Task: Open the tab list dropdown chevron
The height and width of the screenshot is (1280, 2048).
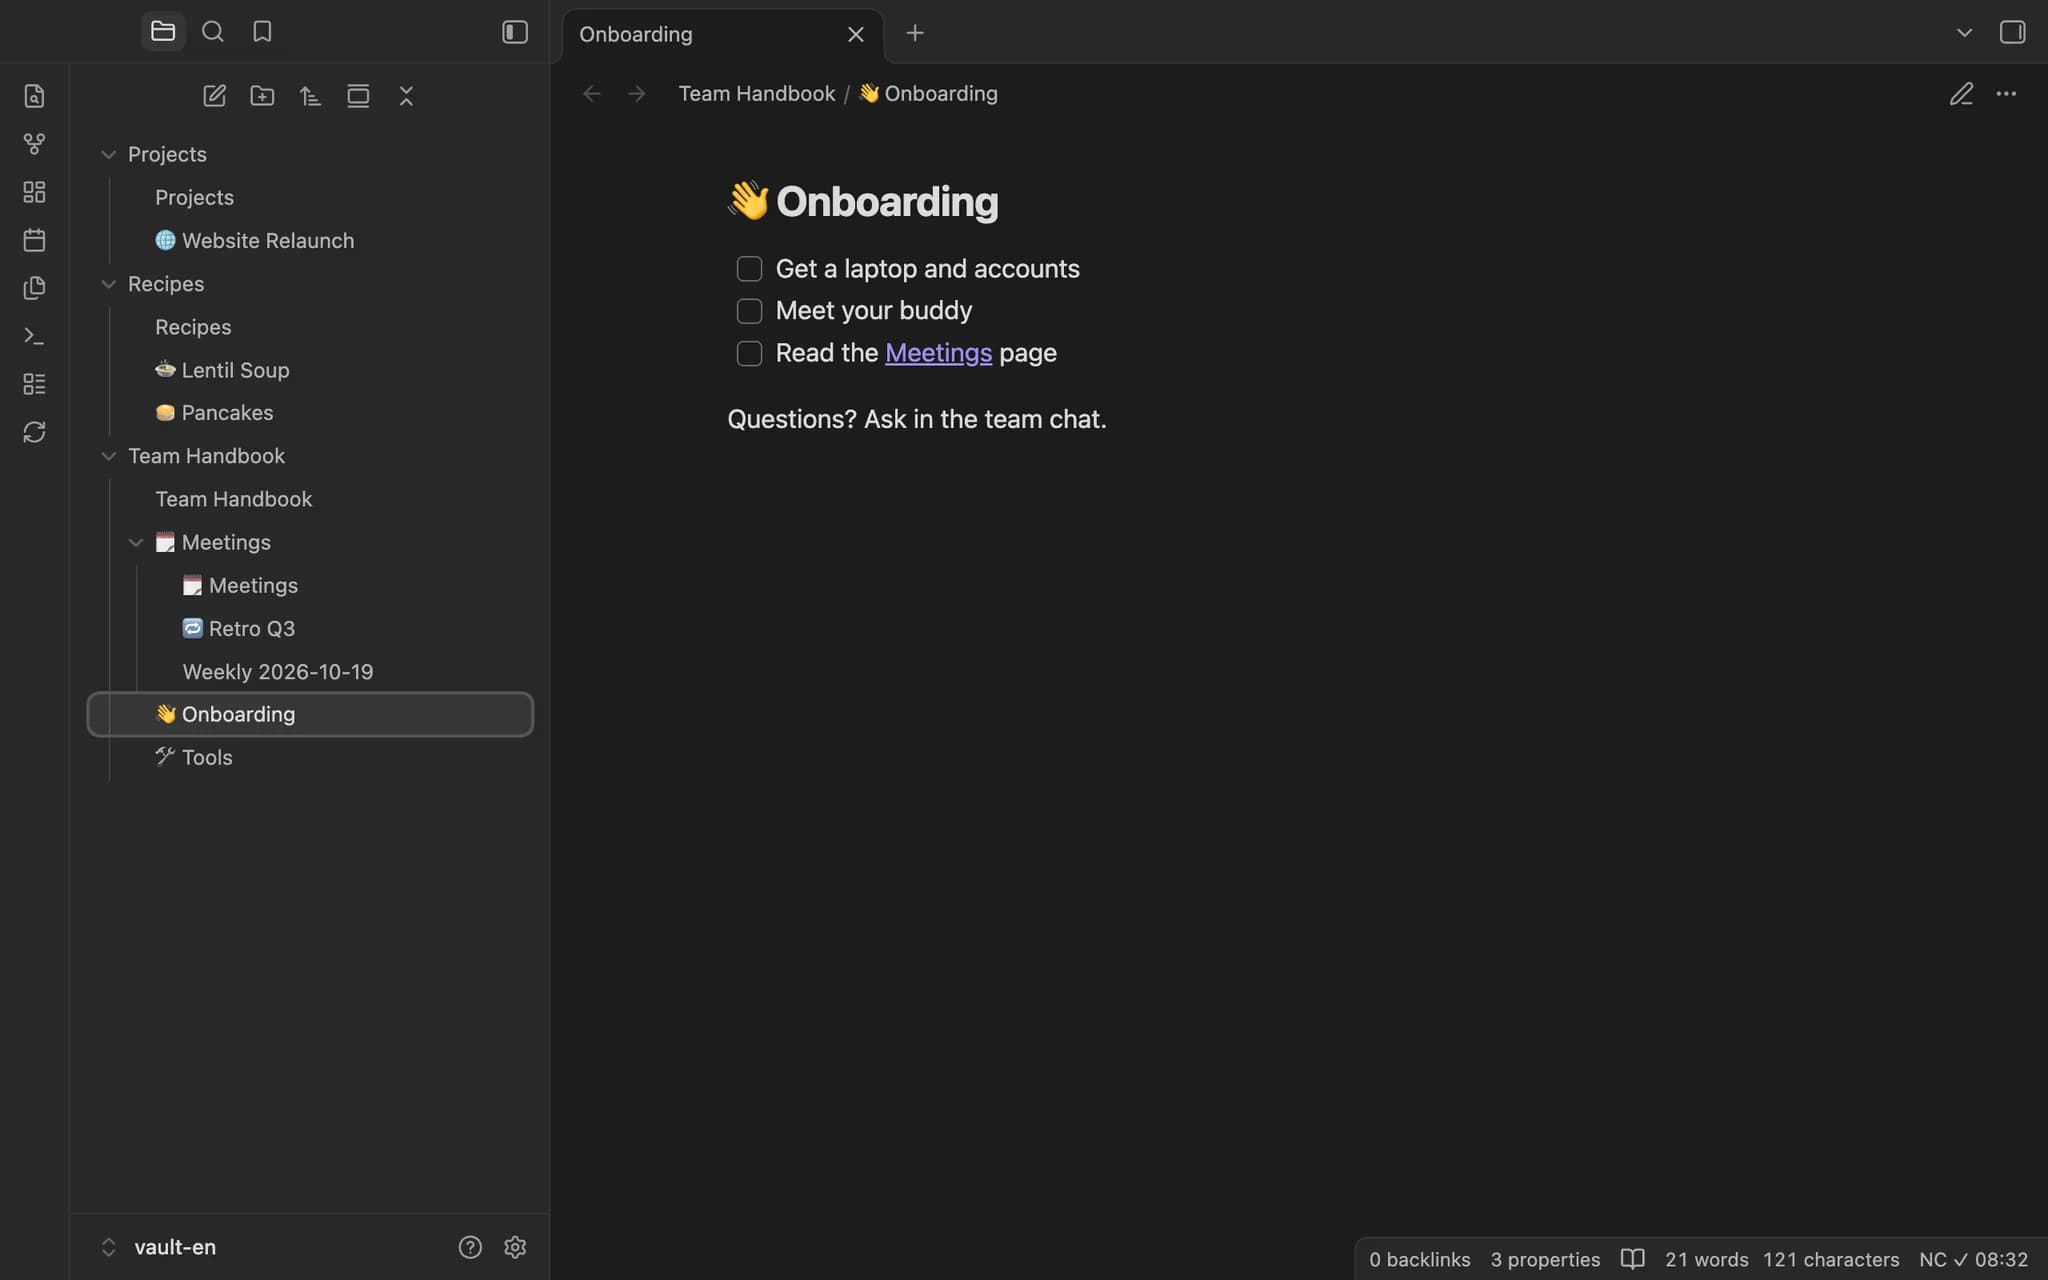Action: [x=1964, y=33]
